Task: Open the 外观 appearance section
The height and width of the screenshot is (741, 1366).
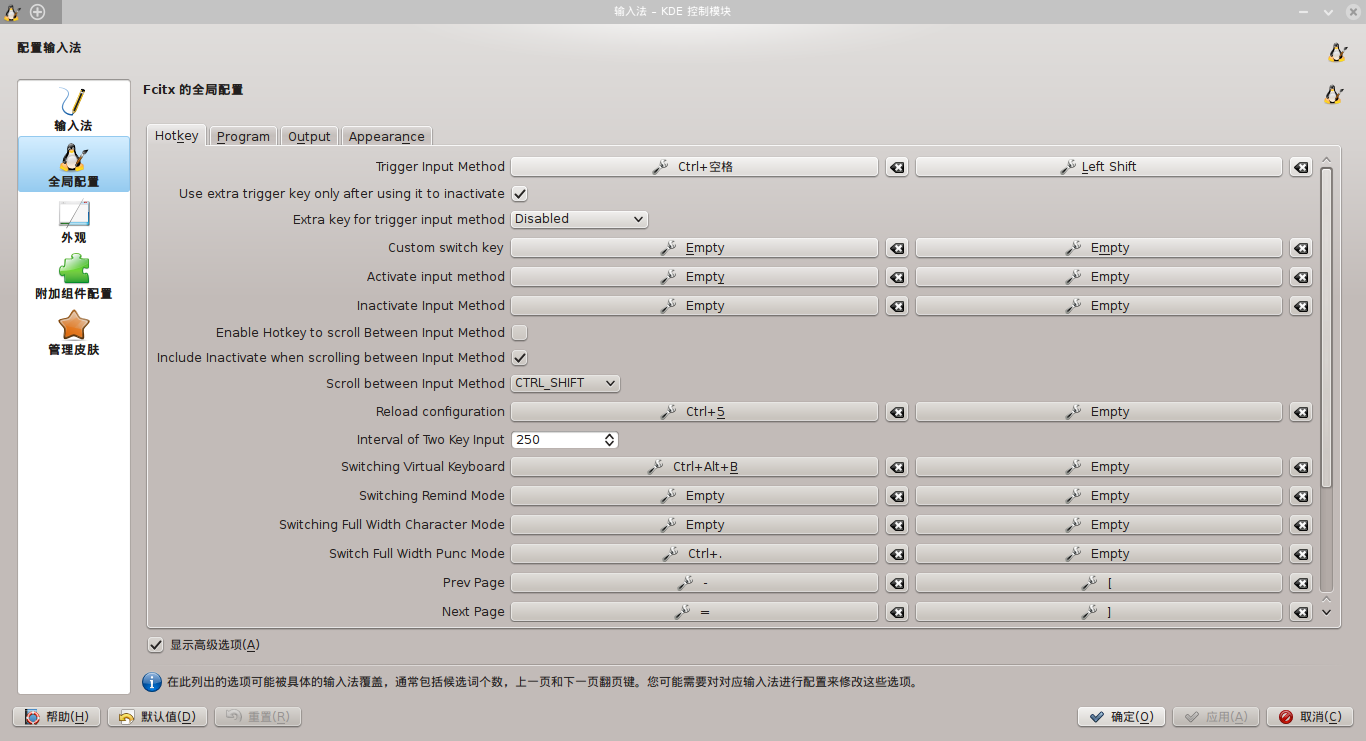Action: [x=73, y=221]
